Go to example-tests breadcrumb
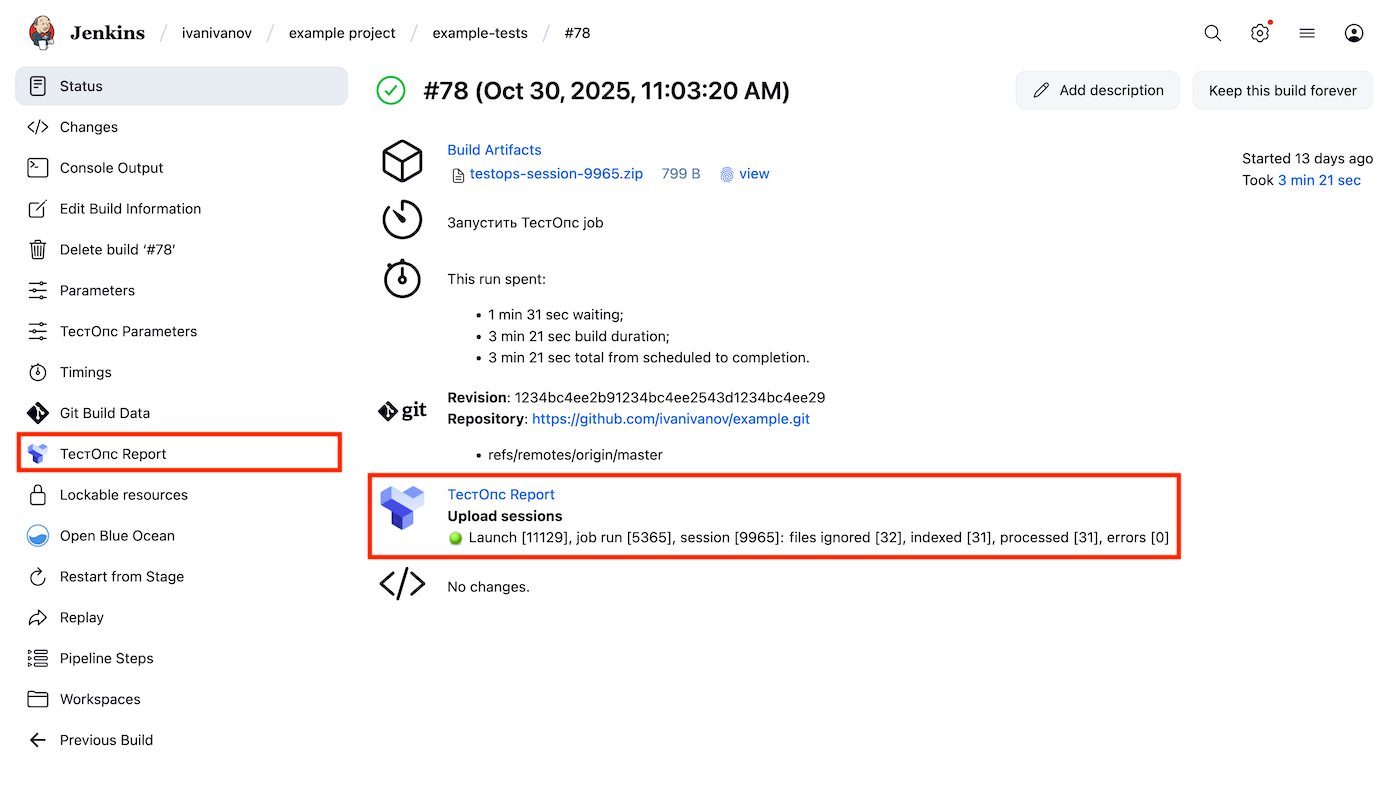Viewport: 1400px width, 788px height. pos(480,33)
